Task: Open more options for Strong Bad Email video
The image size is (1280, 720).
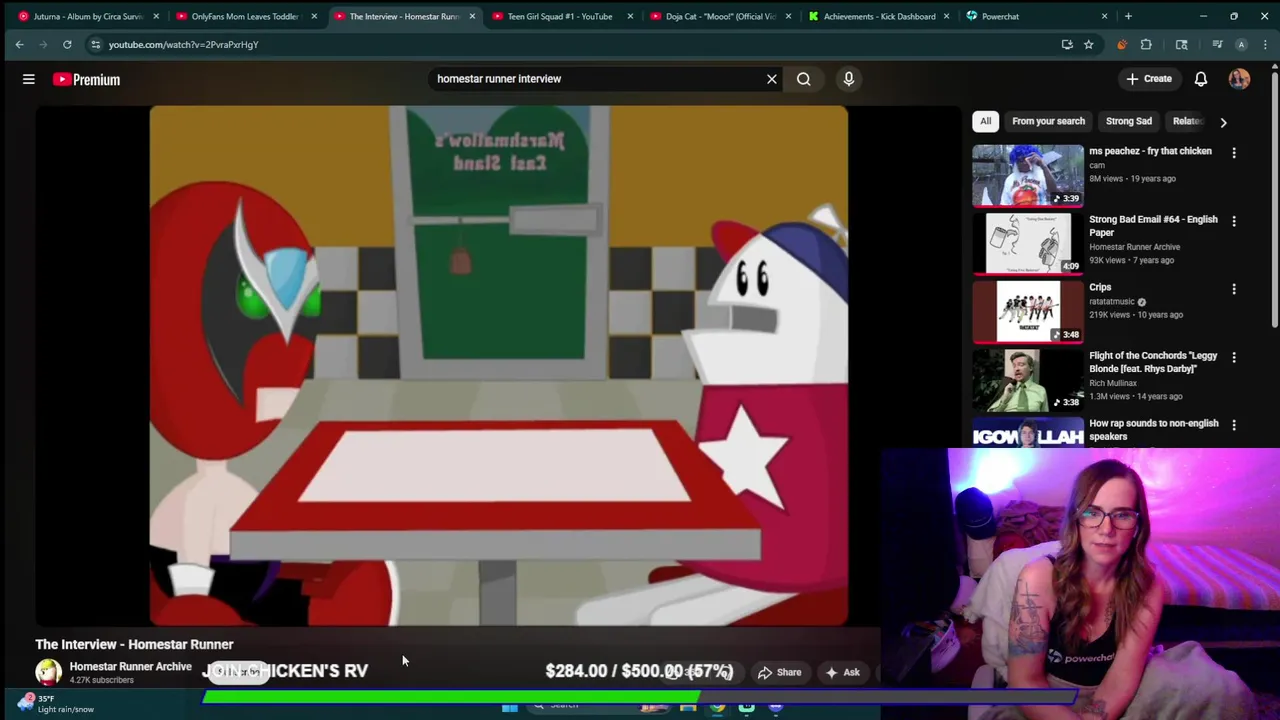Action: click(x=1234, y=221)
